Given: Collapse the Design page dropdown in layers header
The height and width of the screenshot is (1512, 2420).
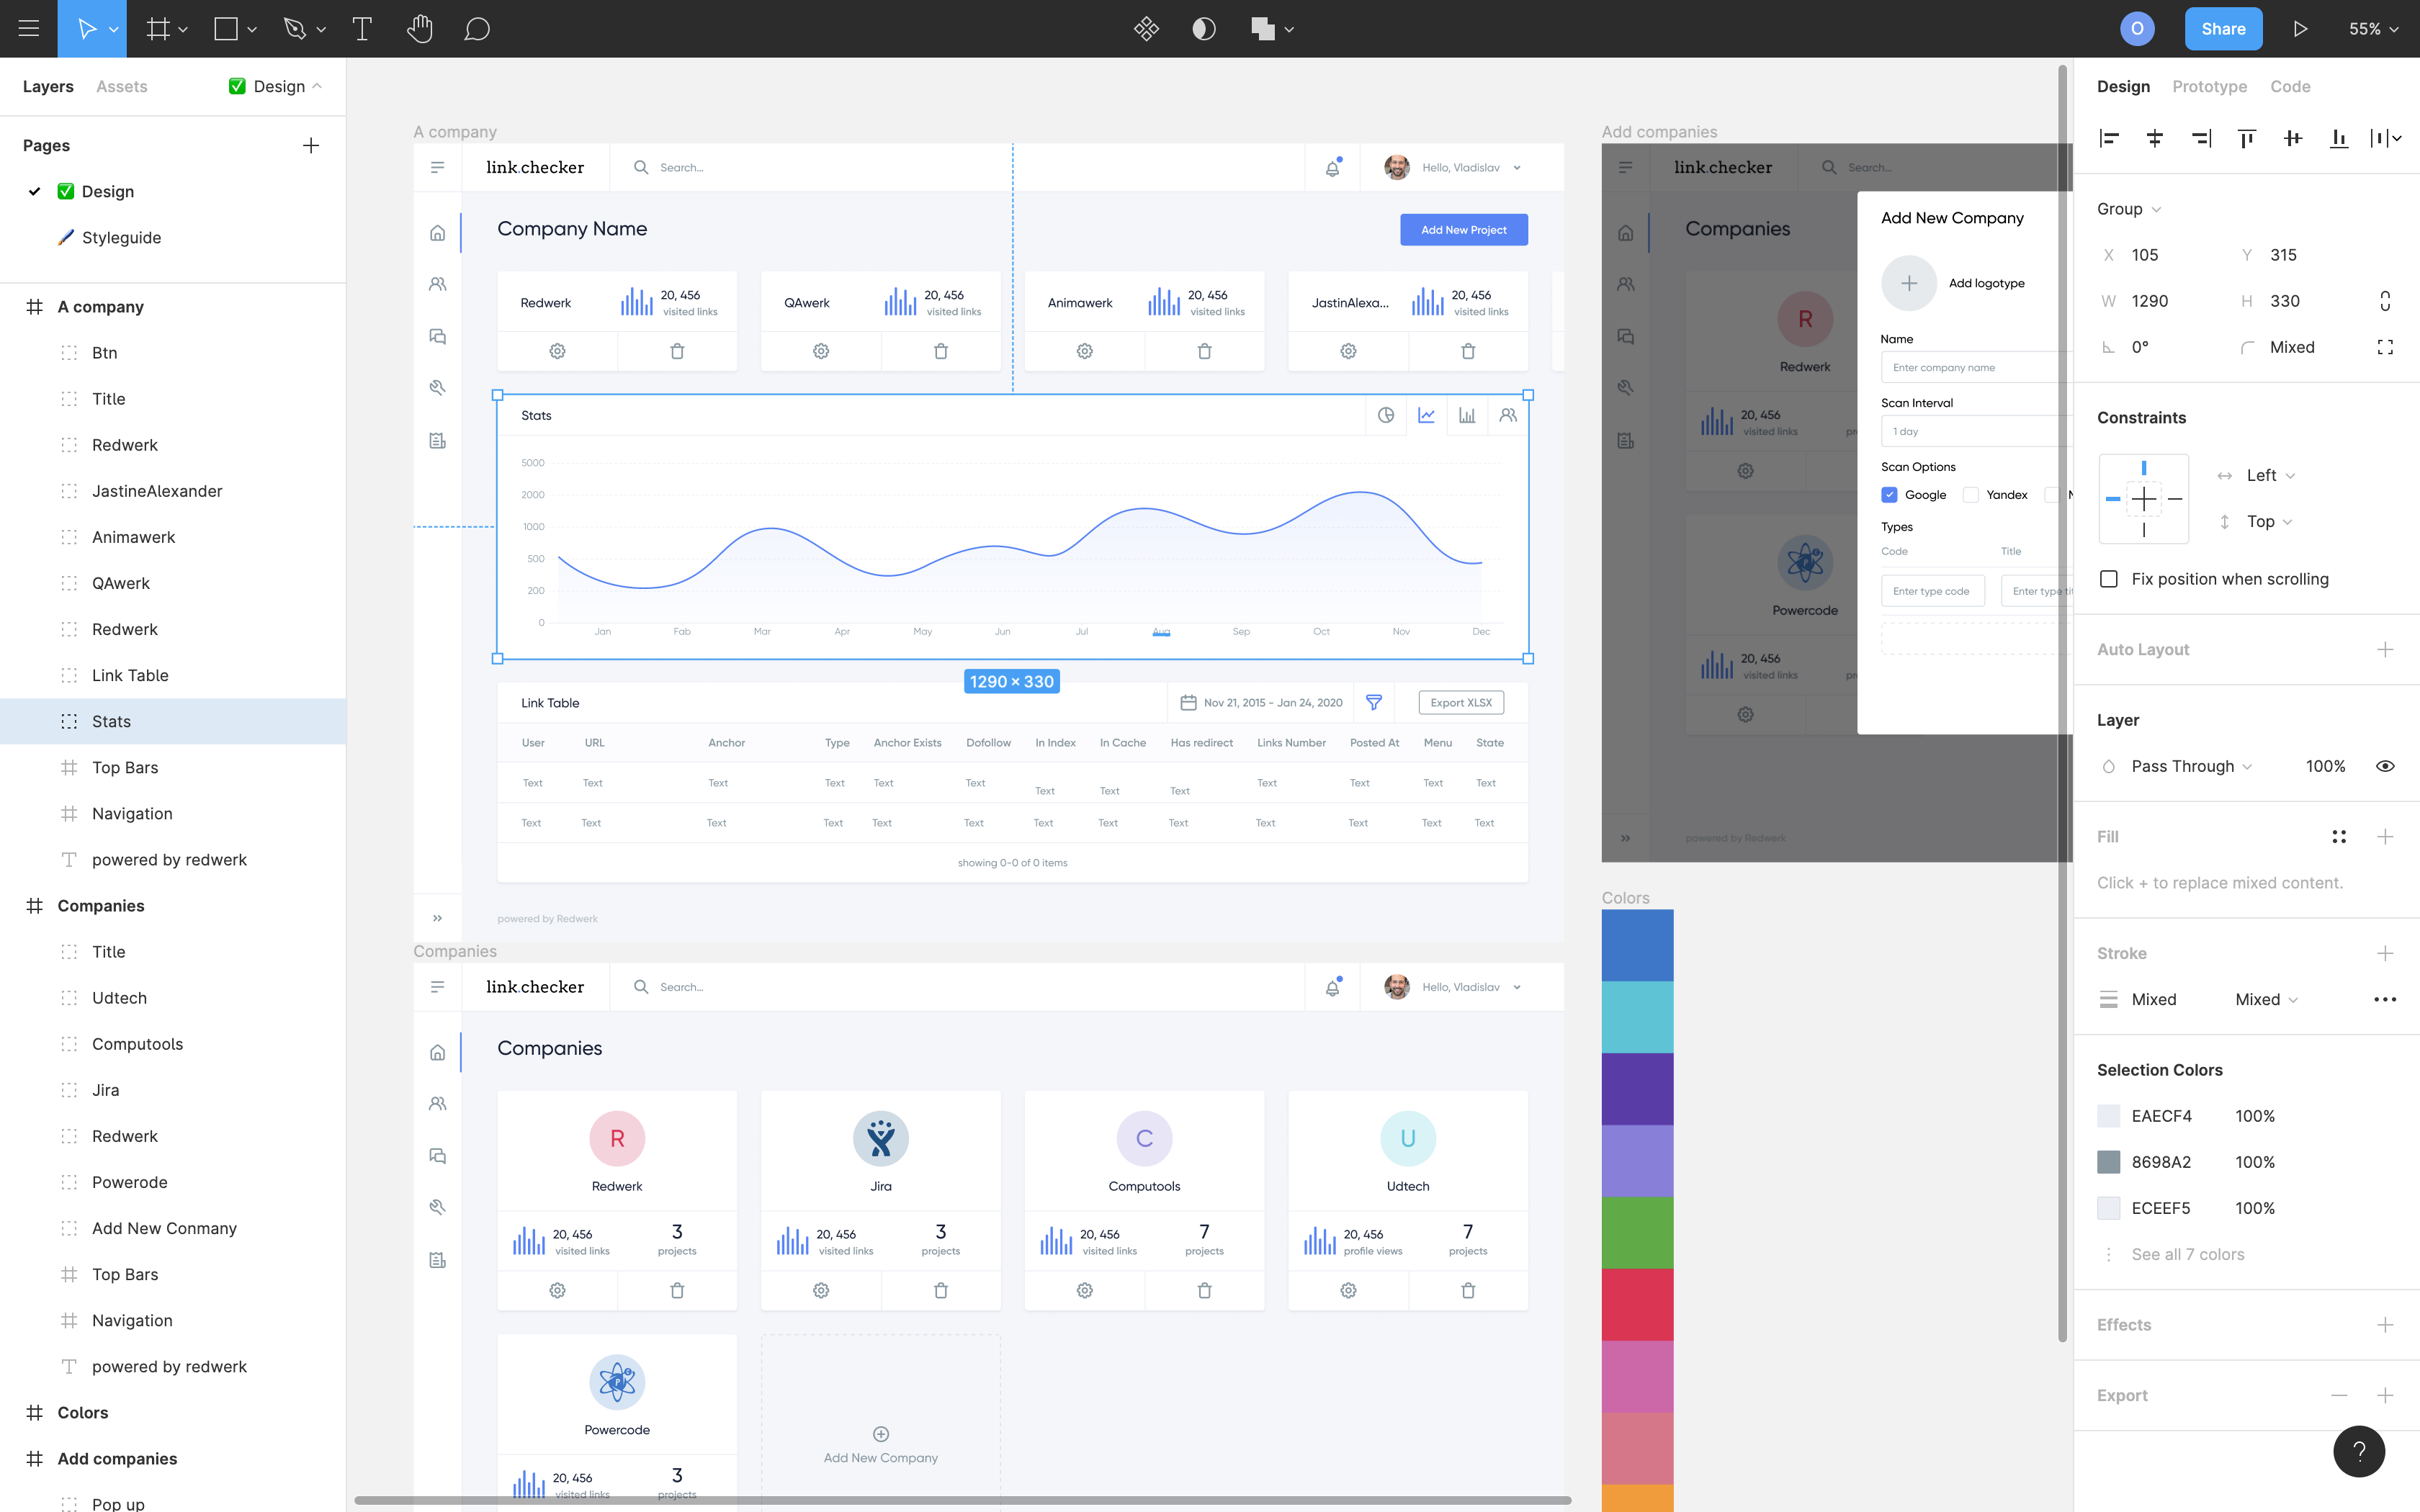Looking at the screenshot, I should pyautogui.click(x=275, y=86).
